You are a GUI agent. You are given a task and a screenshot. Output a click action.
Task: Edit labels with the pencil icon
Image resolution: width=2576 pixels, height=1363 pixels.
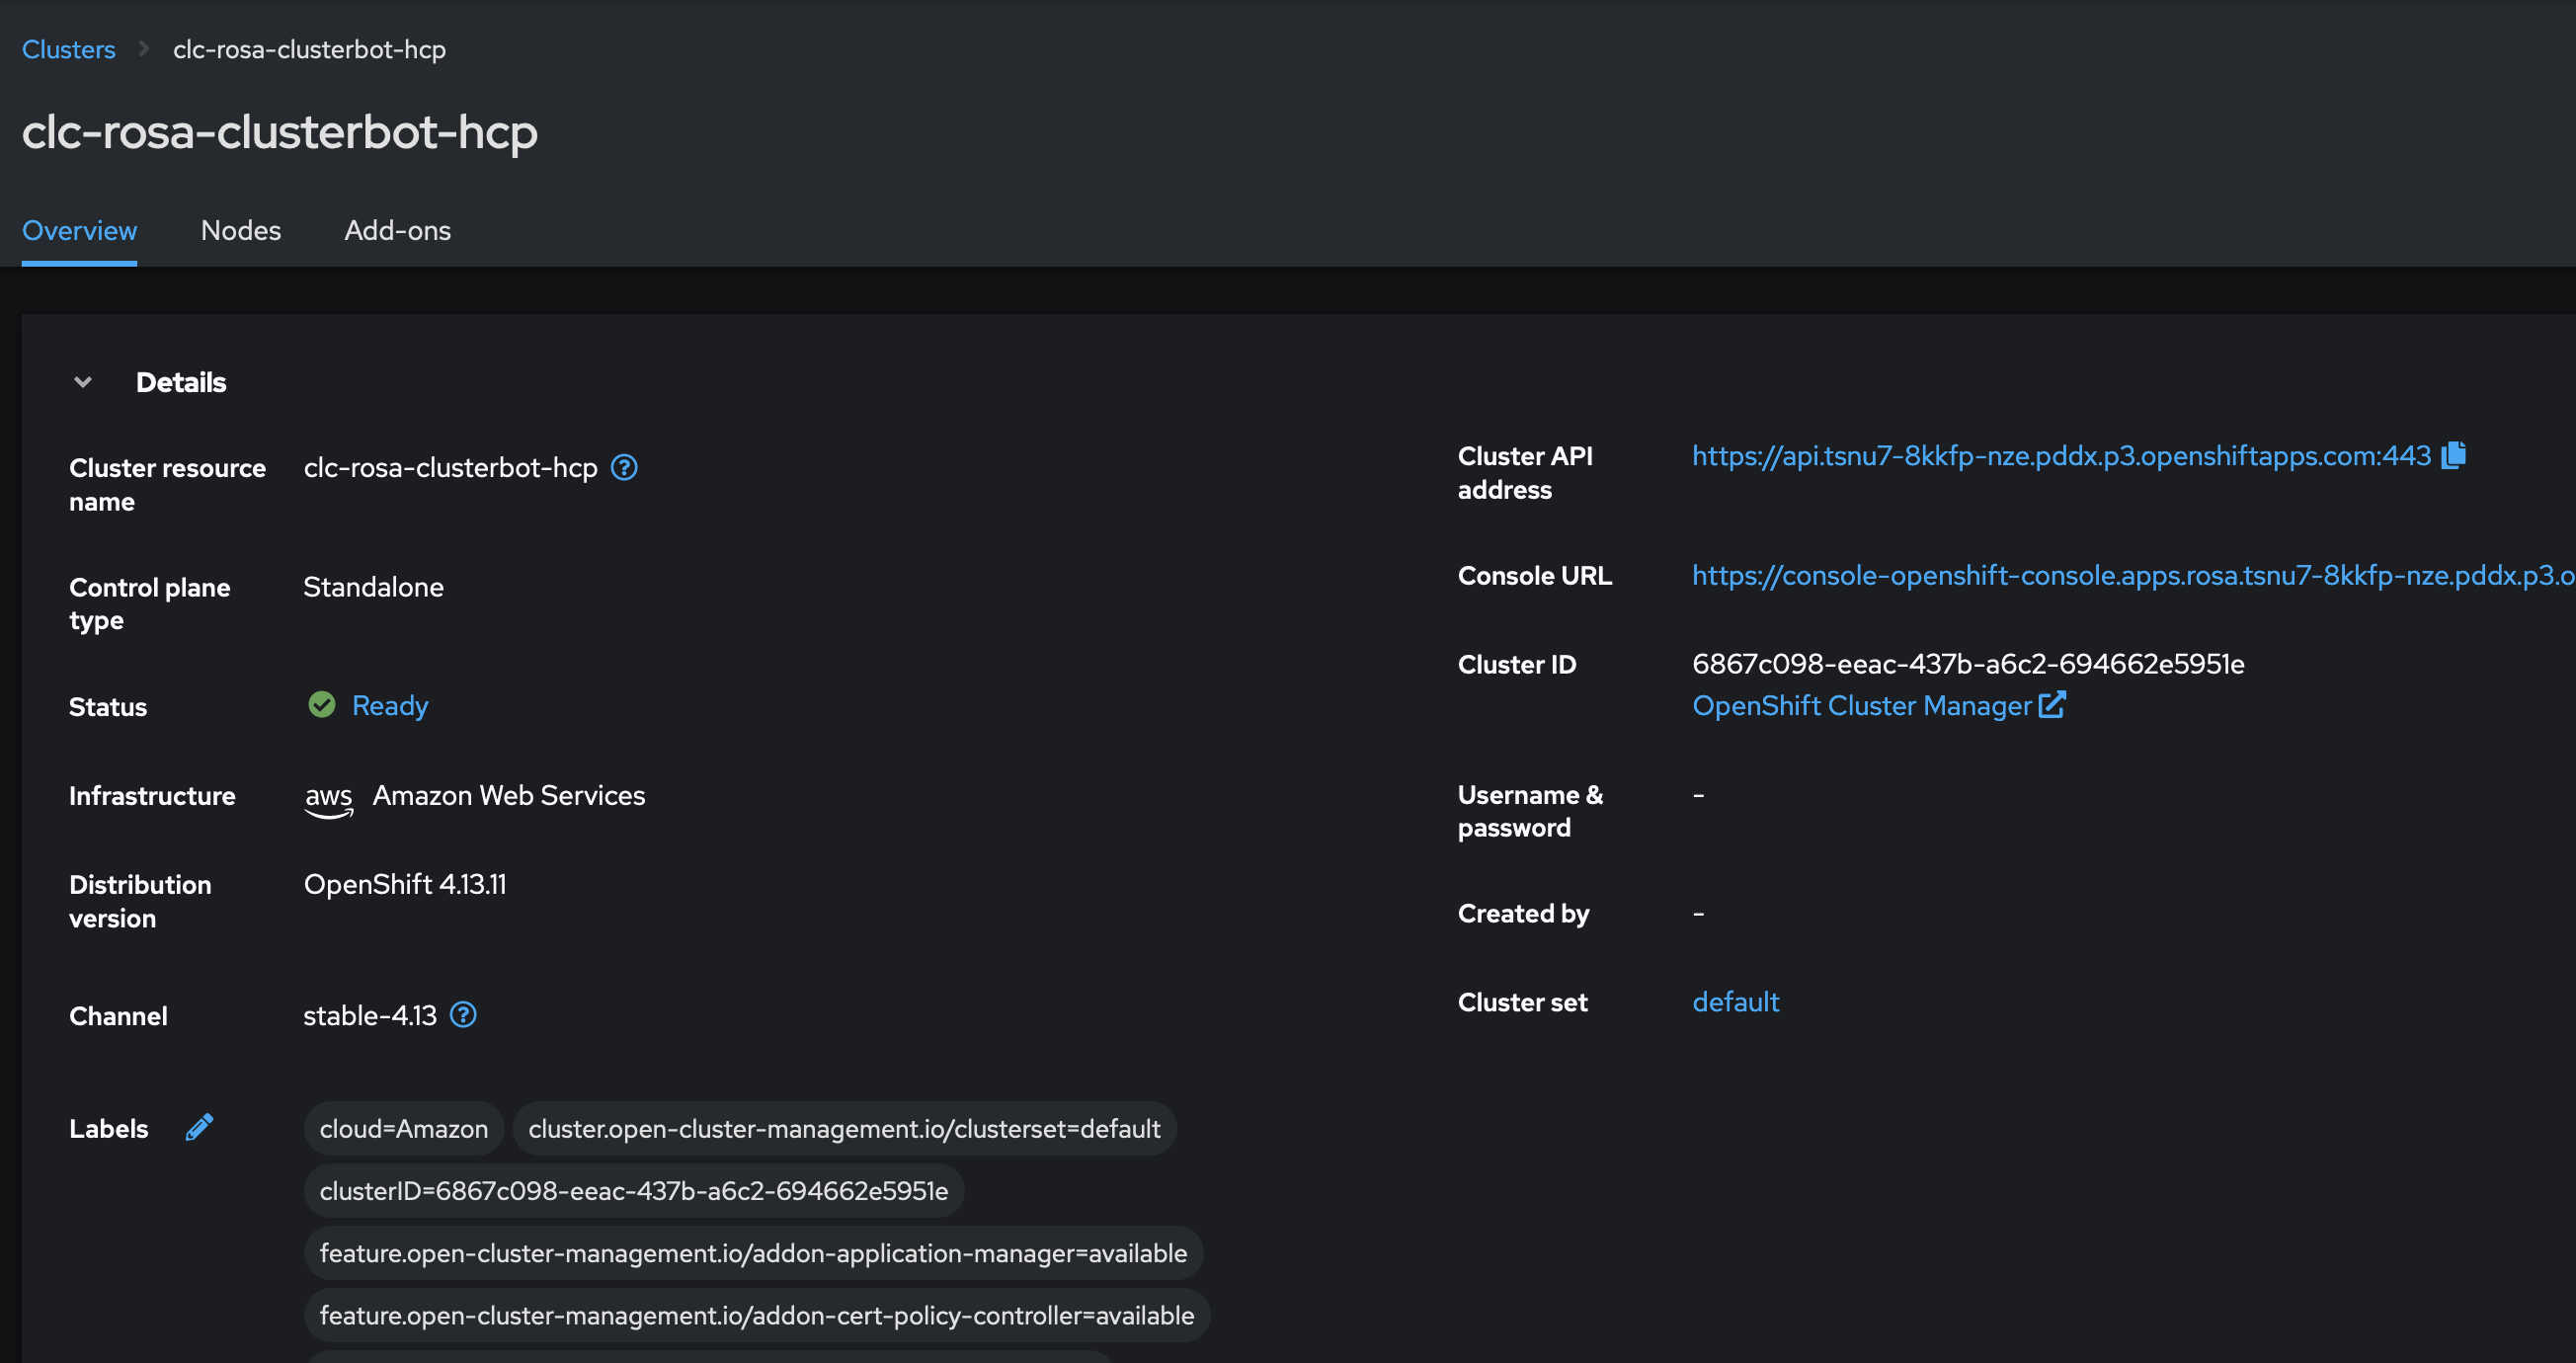(x=199, y=1128)
